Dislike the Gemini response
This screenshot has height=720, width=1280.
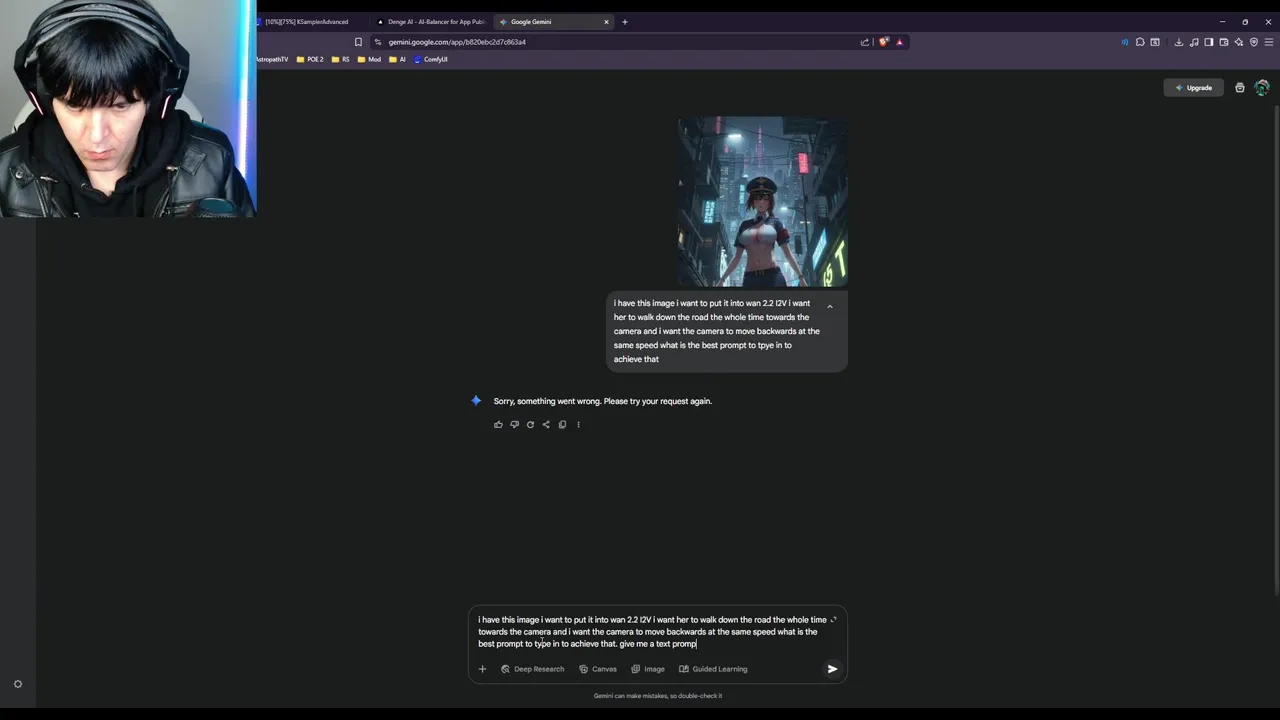(x=514, y=425)
